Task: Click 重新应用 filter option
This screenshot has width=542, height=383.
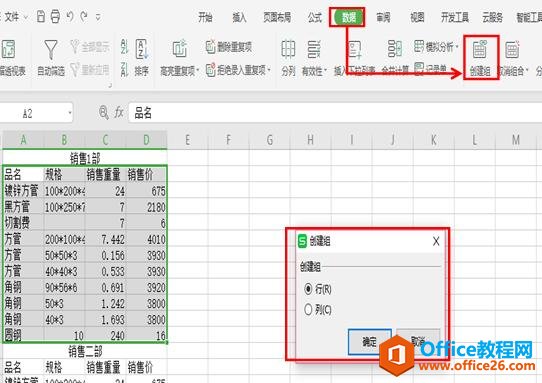Action: pyautogui.click(x=90, y=70)
